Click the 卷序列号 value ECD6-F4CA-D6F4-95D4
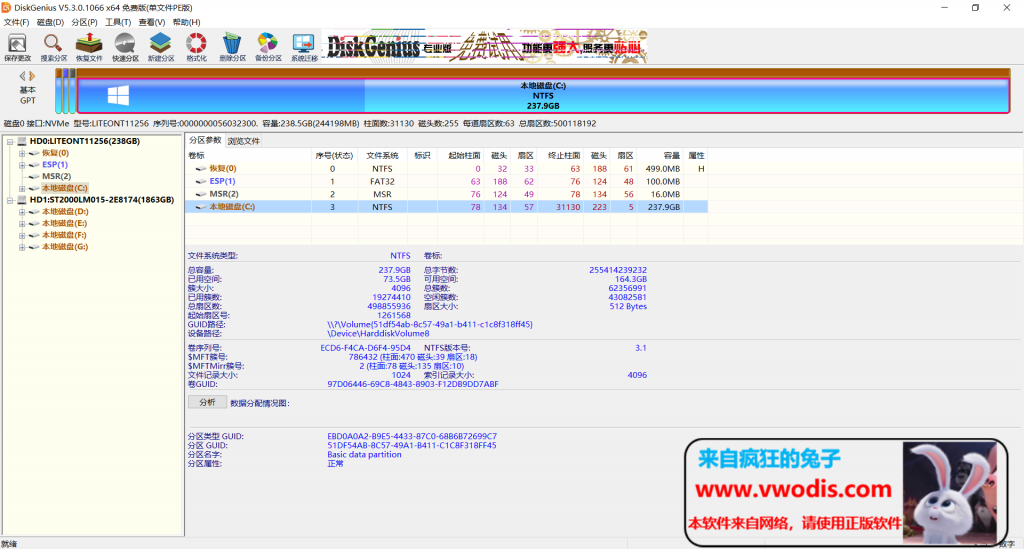This screenshot has height=549, width=1024. pyautogui.click(x=365, y=348)
